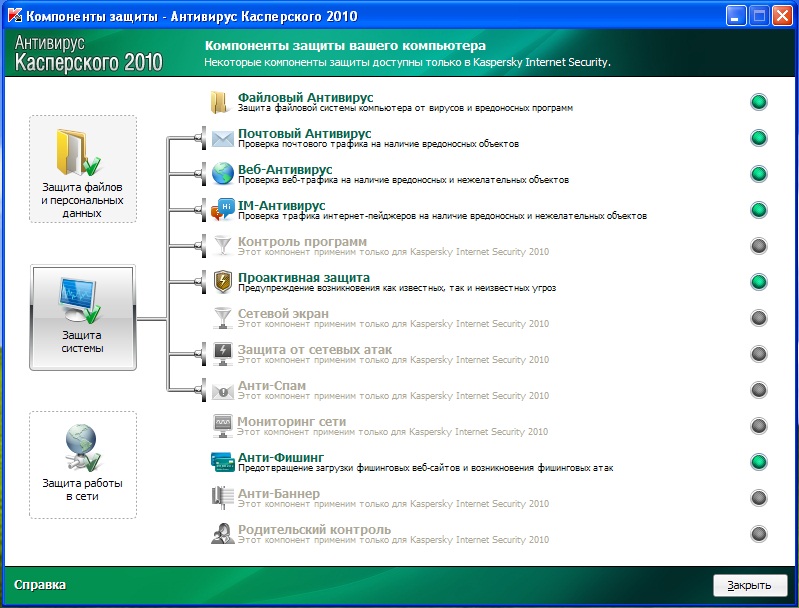Click the Родительский контроль disabled title
The height and width of the screenshot is (608, 799).
coord(314,530)
